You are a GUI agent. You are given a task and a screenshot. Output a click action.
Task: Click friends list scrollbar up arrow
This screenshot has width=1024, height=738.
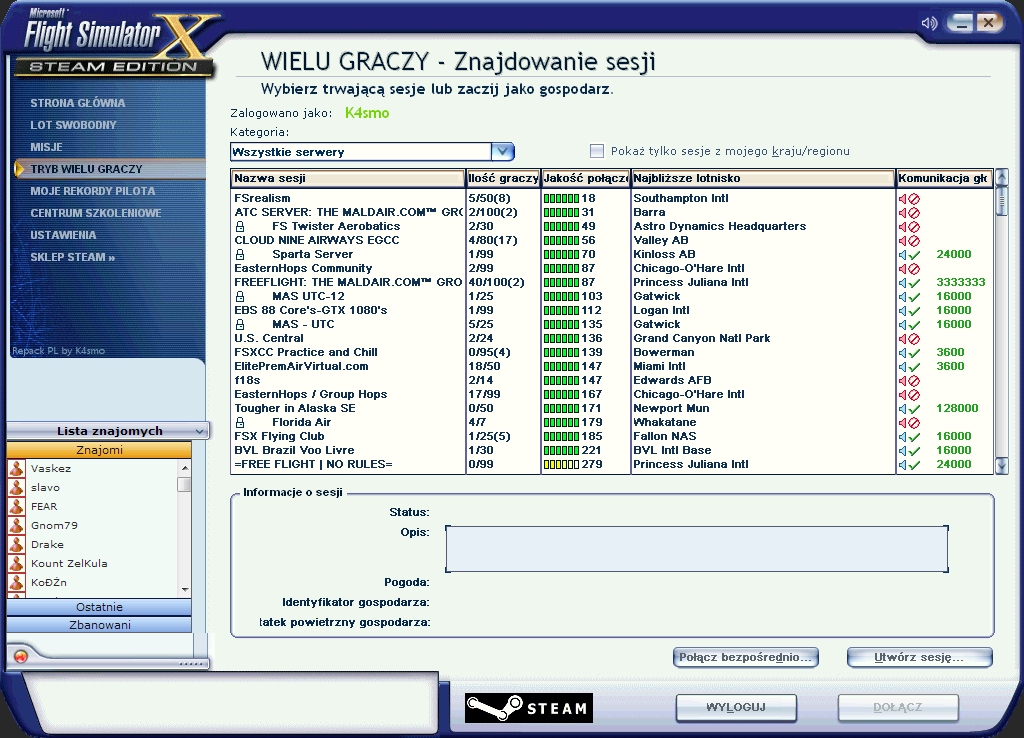point(185,468)
